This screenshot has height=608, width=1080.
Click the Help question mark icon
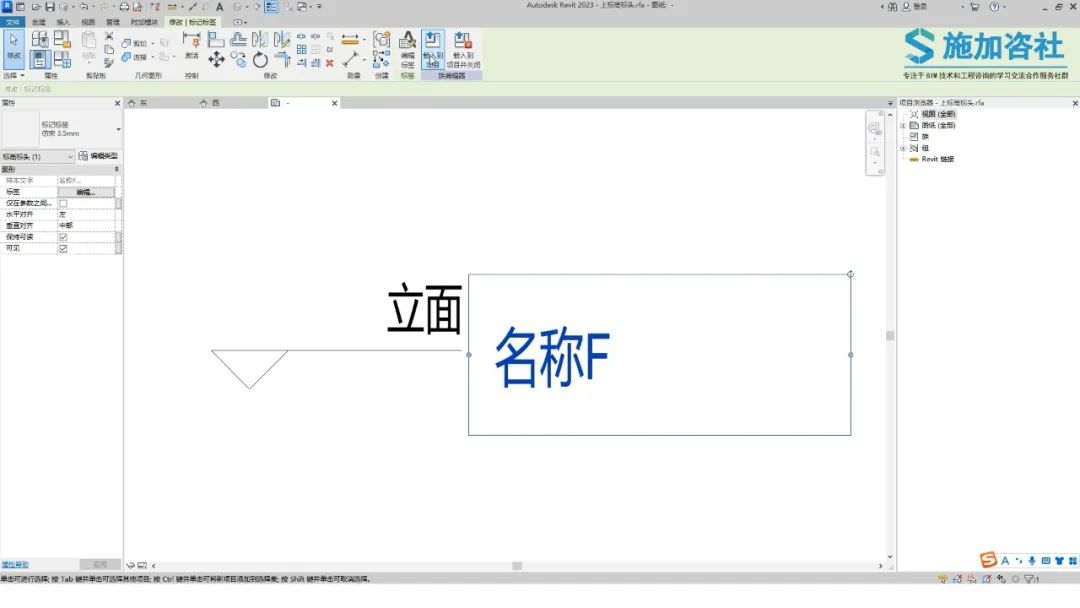(x=994, y=6)
